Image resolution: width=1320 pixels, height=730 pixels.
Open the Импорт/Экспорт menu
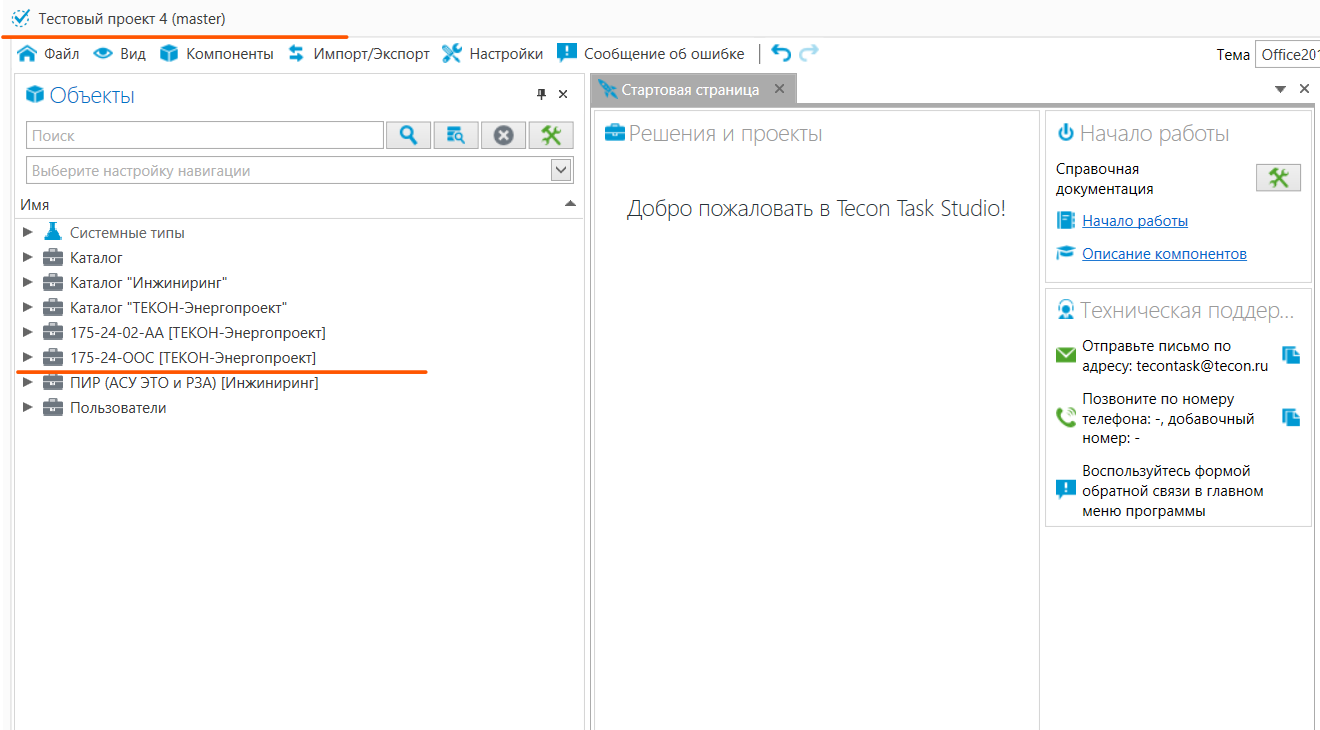359,54
